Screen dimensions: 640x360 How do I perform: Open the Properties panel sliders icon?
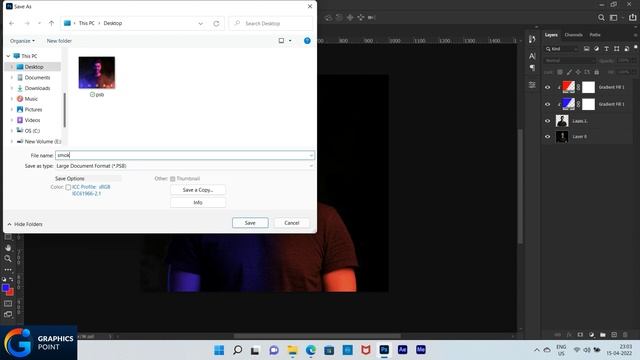(532, 85)
